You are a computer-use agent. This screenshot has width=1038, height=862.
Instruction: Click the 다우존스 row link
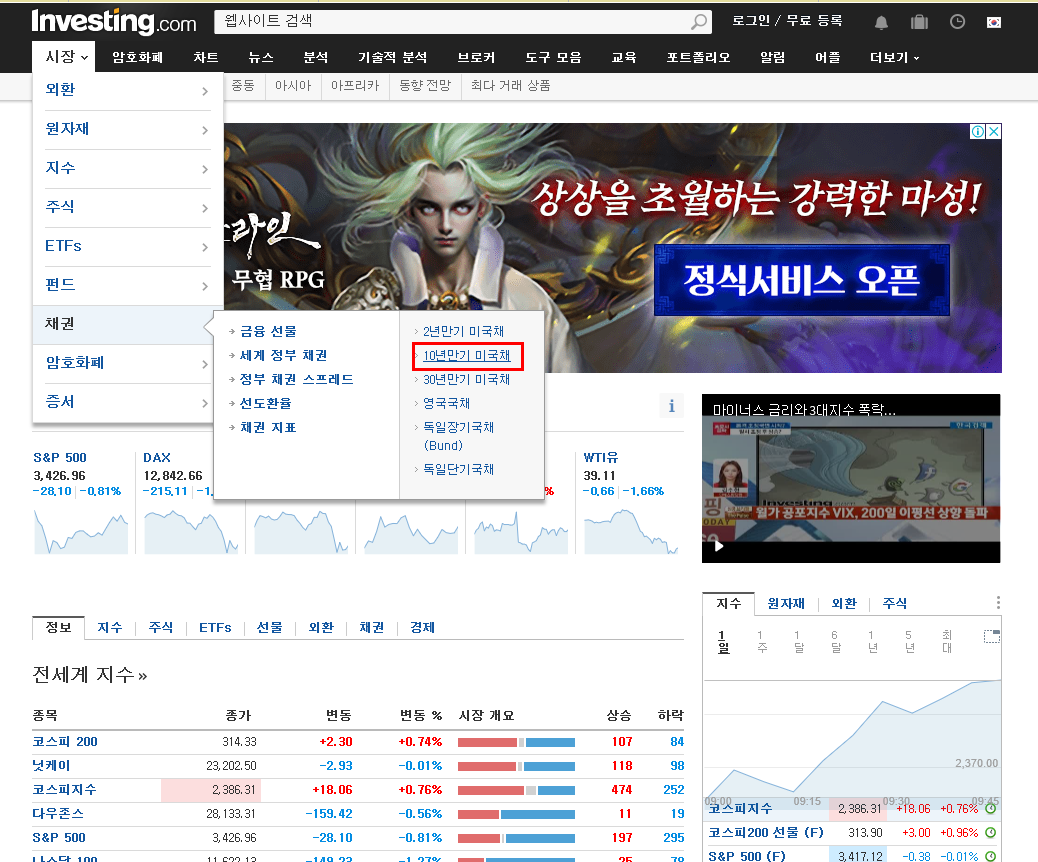coord(58,814)
